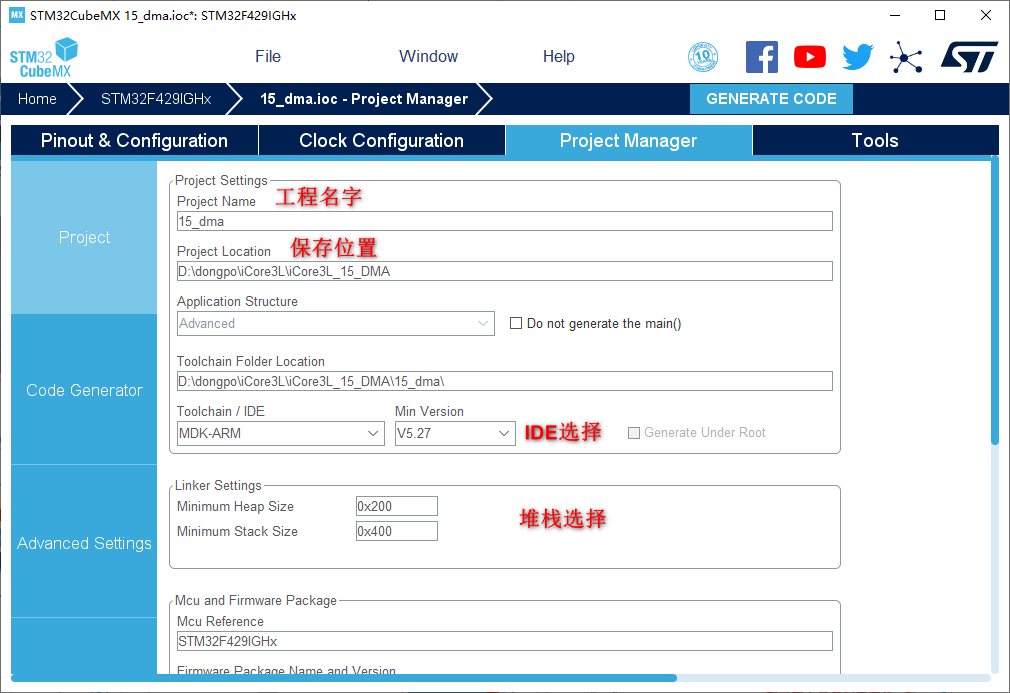Click the STM32CubeMX logo

44,57
